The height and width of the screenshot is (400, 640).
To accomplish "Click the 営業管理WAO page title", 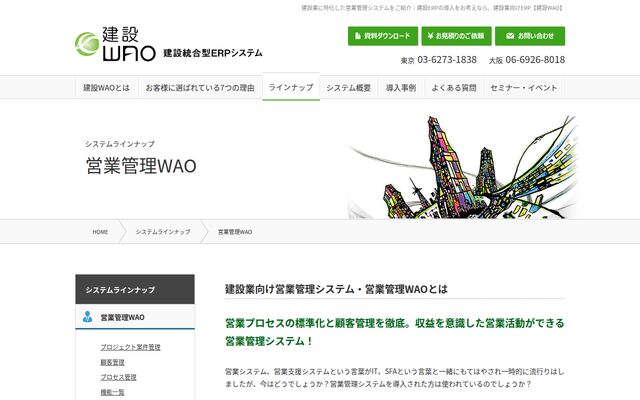I will point(141,166).
